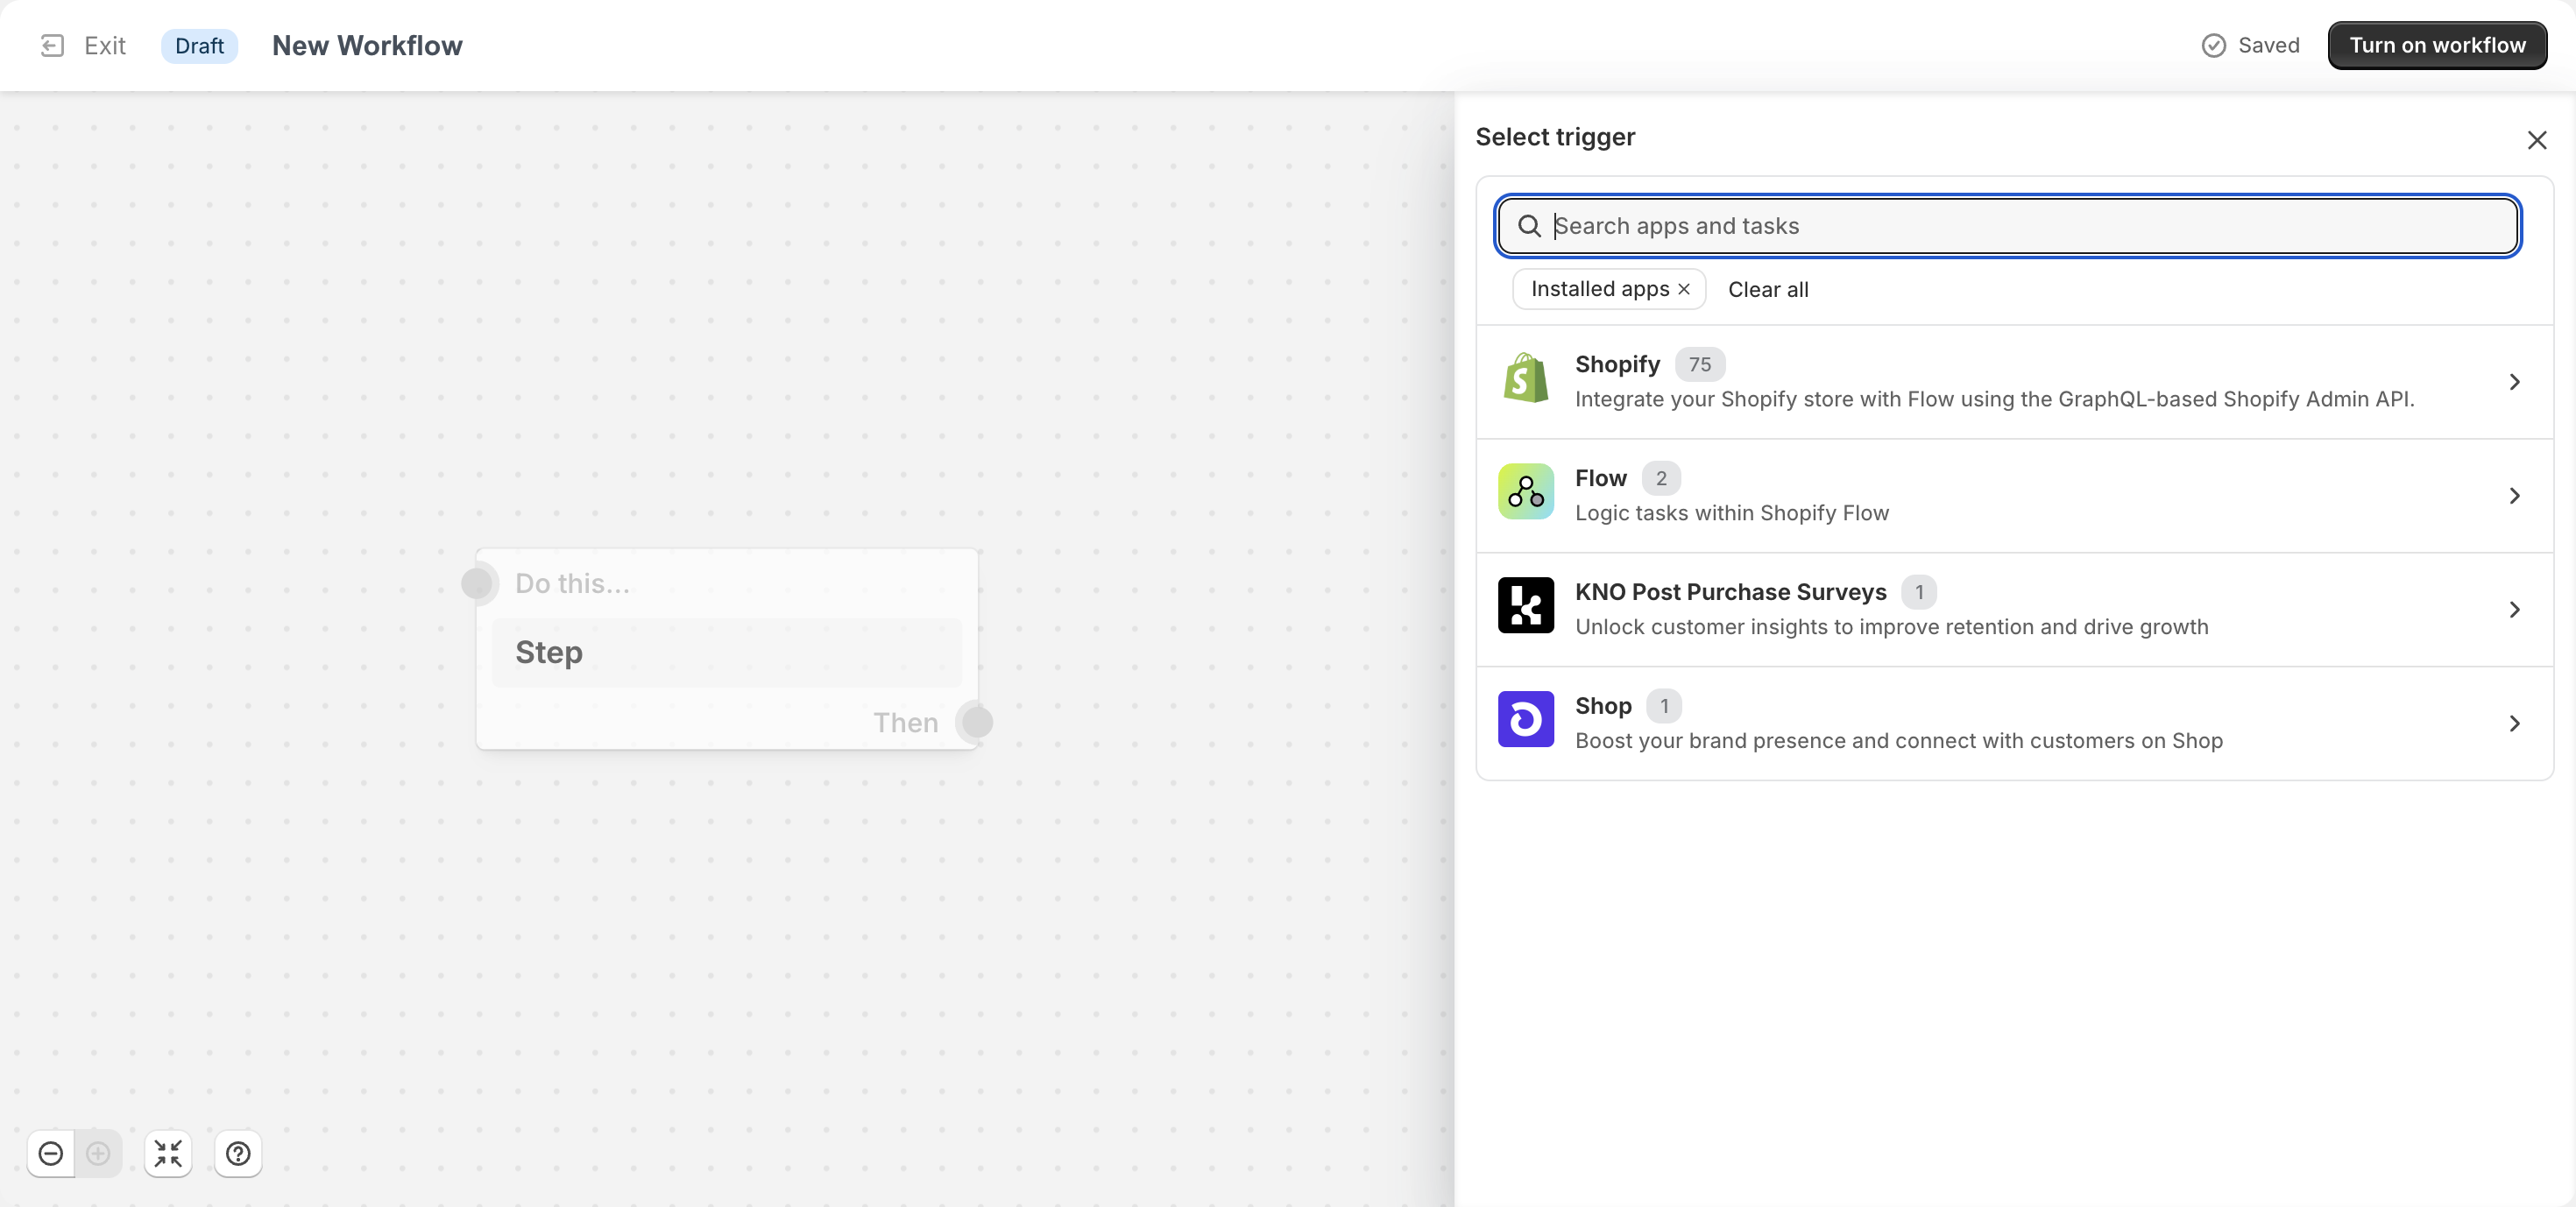Fit workflow to view icon
The width and height of the screenshot is (2576, 1207).
click(x=168, y=1154)
